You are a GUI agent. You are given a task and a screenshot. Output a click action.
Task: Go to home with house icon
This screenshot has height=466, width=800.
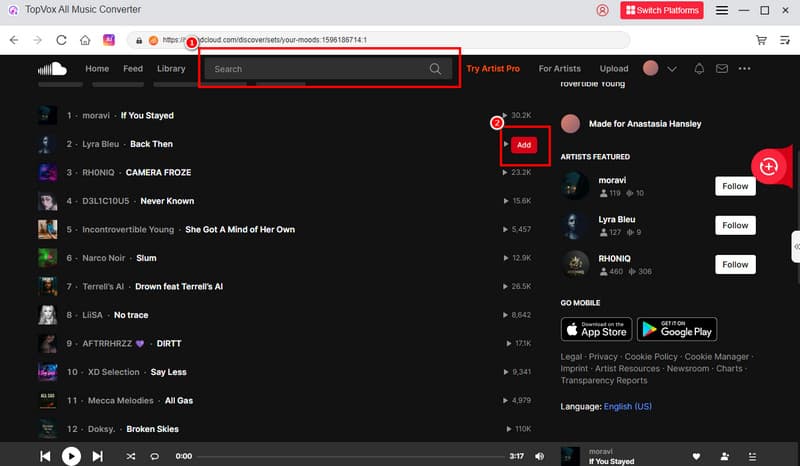coord(85,40)
